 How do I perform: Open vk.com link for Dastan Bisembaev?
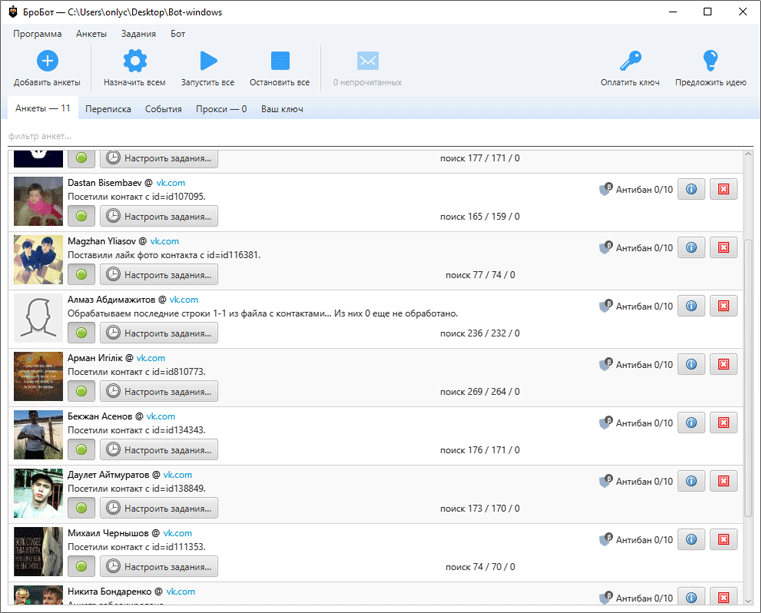click(170, 183)
